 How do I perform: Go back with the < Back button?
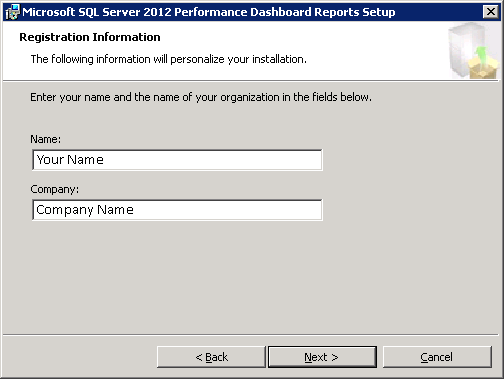point(211,357)
